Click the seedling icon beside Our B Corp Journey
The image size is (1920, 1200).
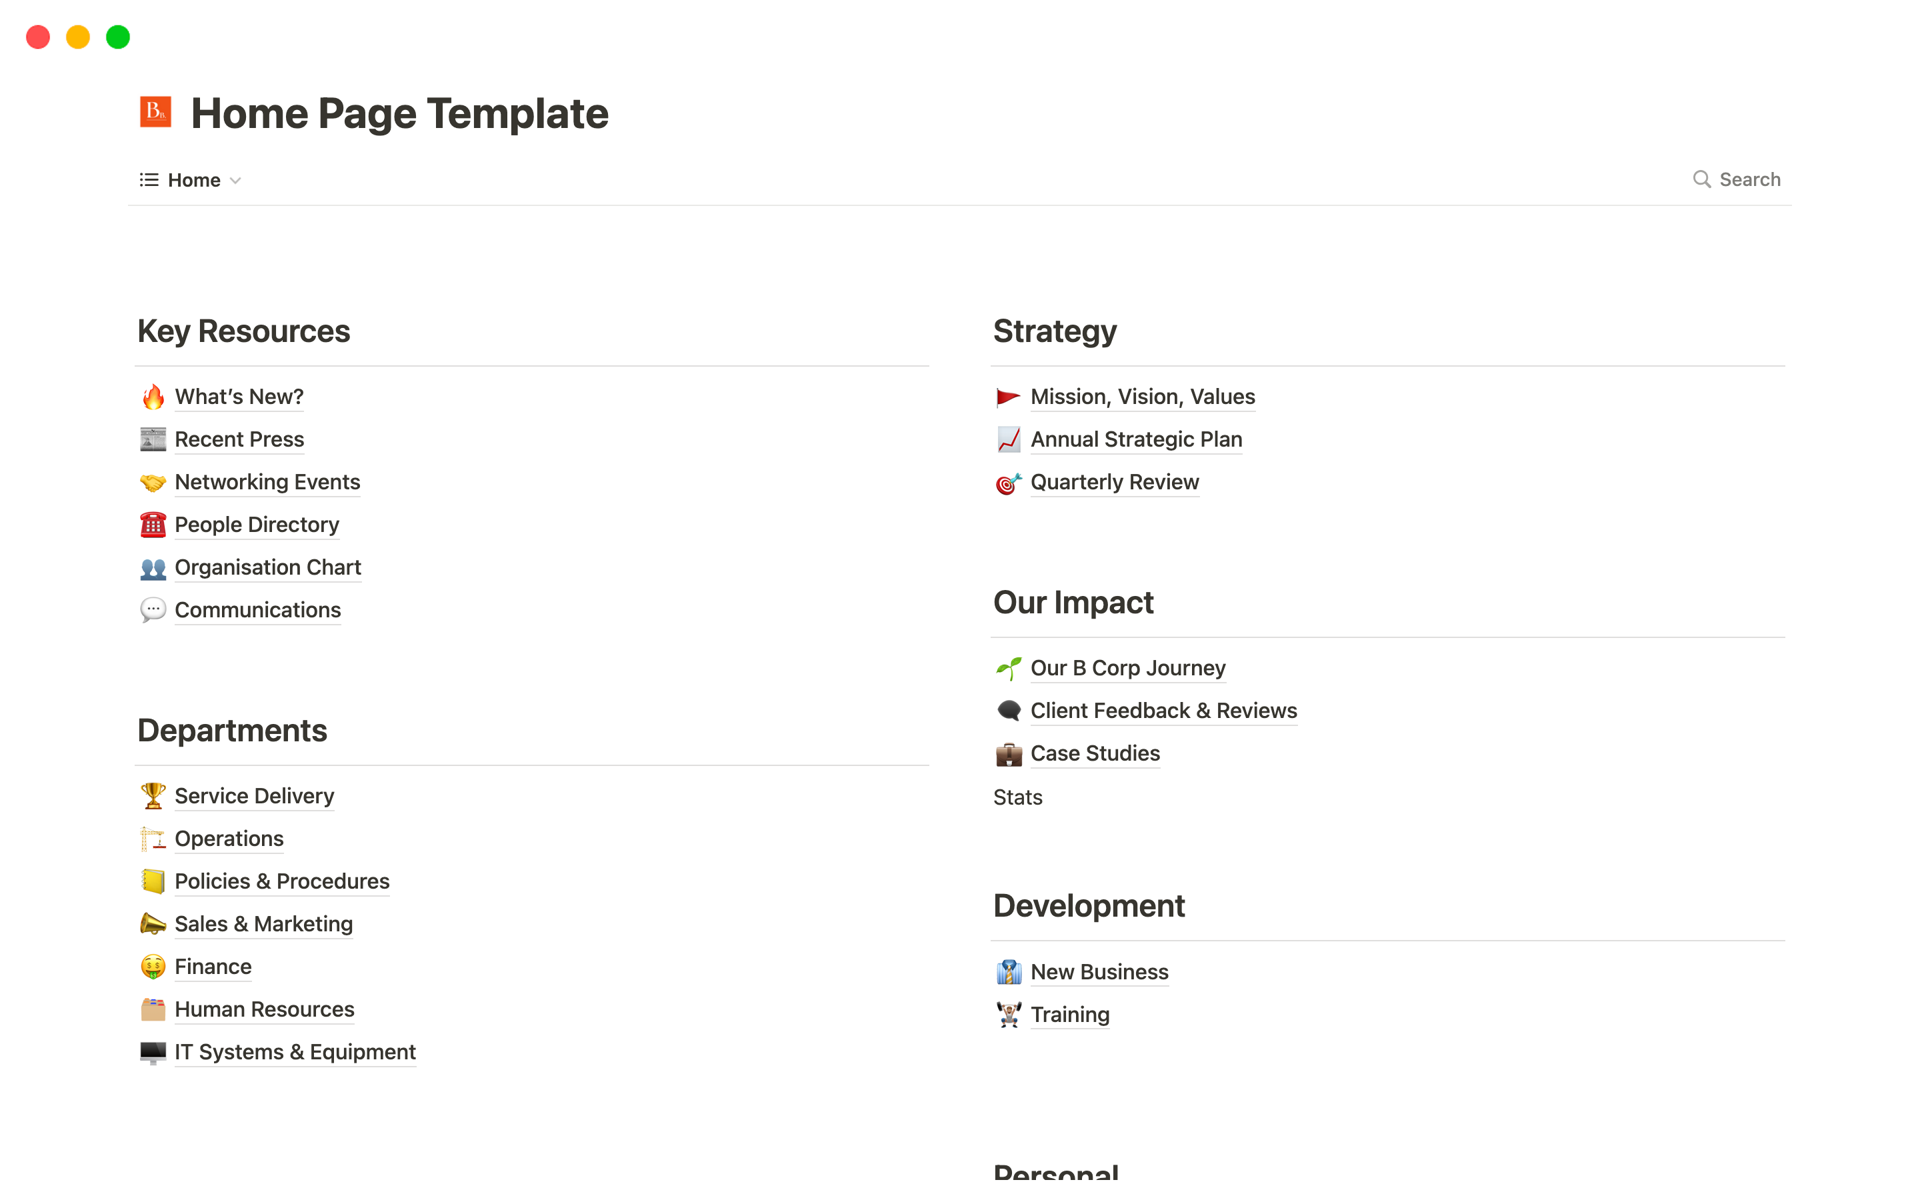click(x=1008, y=668)
